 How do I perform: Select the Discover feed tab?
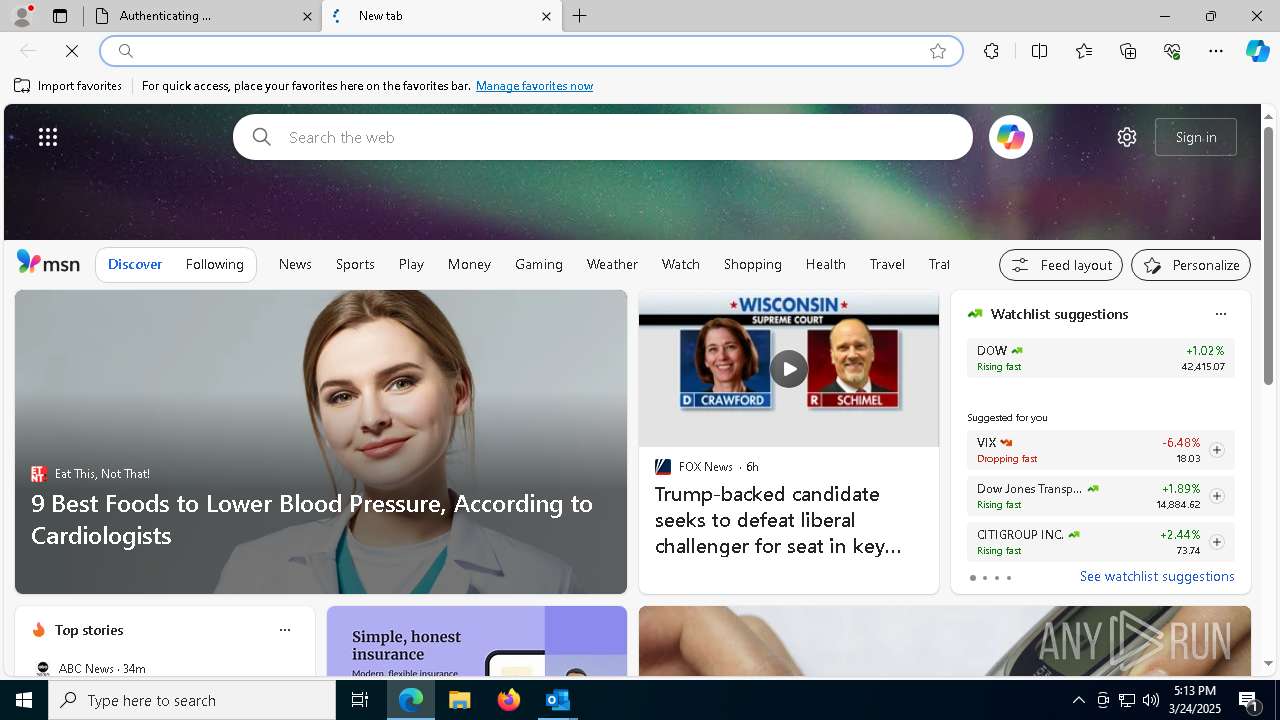click(x=135, y=264)
